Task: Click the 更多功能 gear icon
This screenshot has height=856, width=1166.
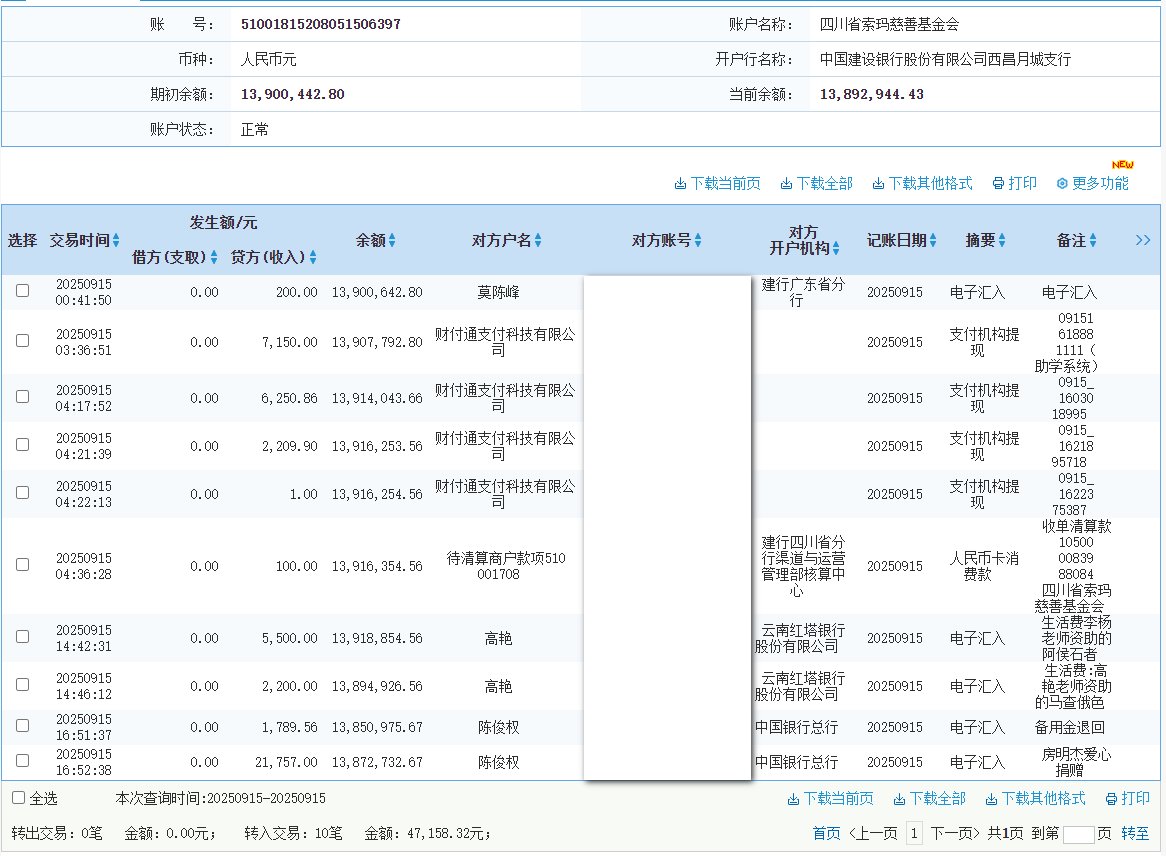Action: pyautogui.click(x=1062, y=184)
